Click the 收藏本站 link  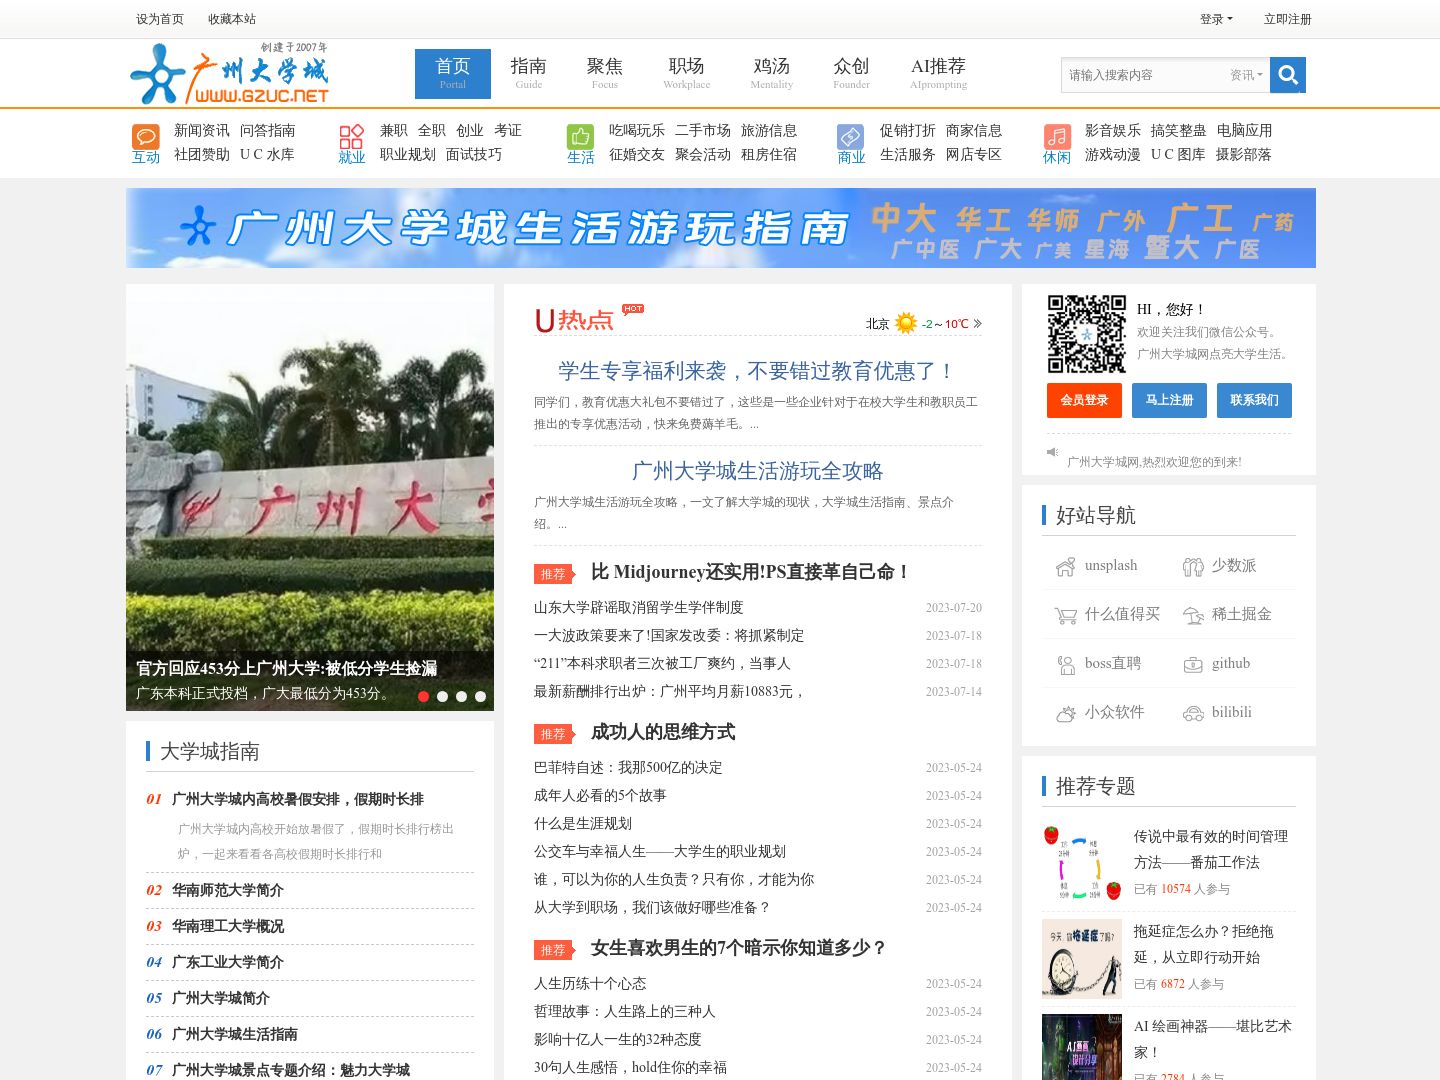pos(232,19)
